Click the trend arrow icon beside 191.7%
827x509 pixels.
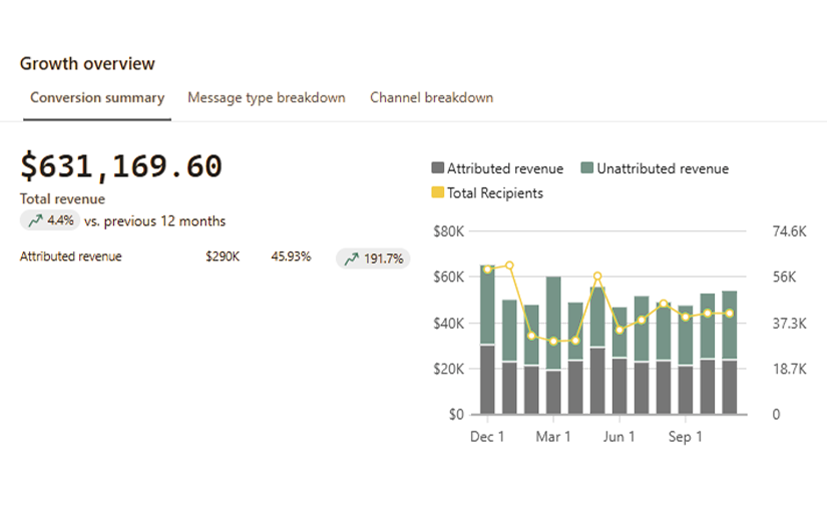coord(351,259)
